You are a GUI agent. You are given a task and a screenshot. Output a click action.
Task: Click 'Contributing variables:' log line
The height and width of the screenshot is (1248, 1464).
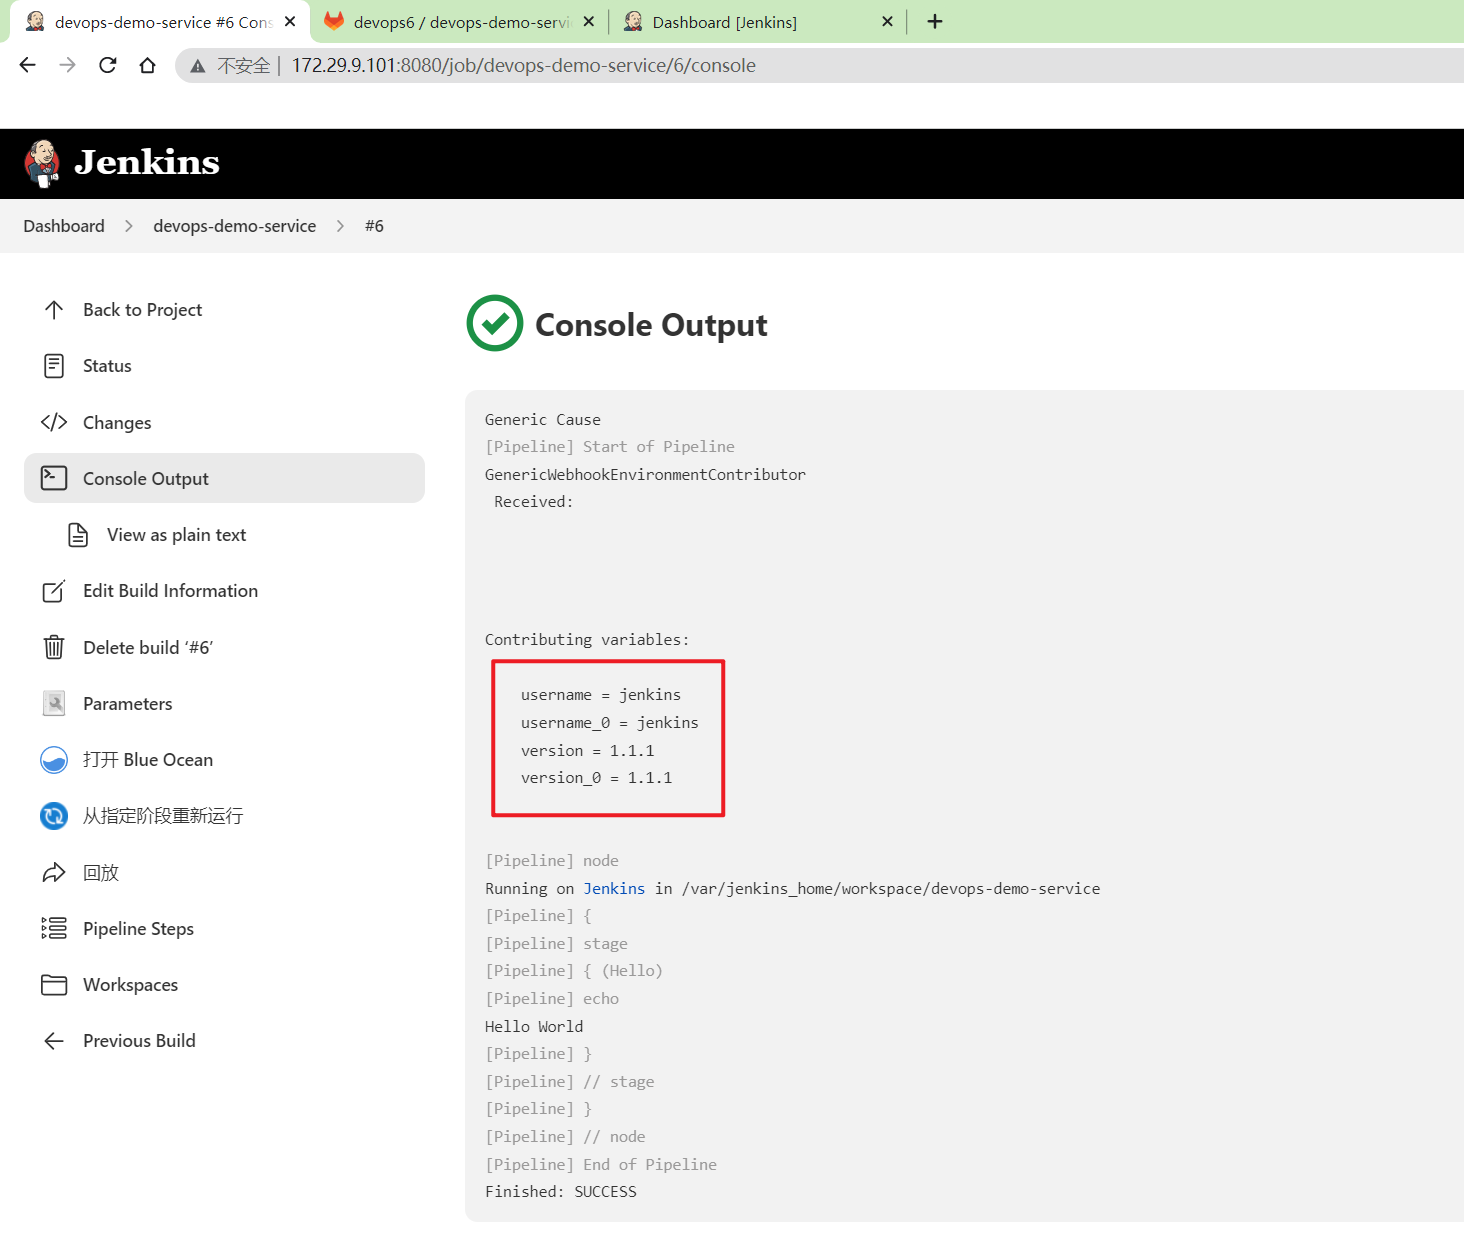coord(587,639)
